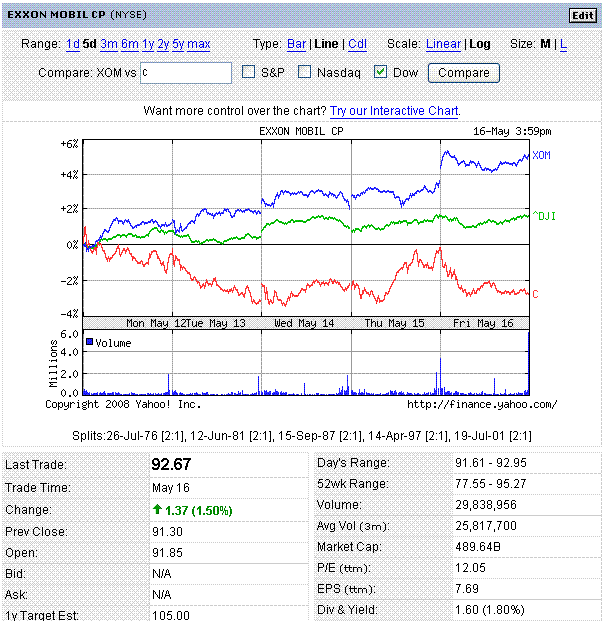
Task: Select the 3m range option
Action: click(108, 44)
